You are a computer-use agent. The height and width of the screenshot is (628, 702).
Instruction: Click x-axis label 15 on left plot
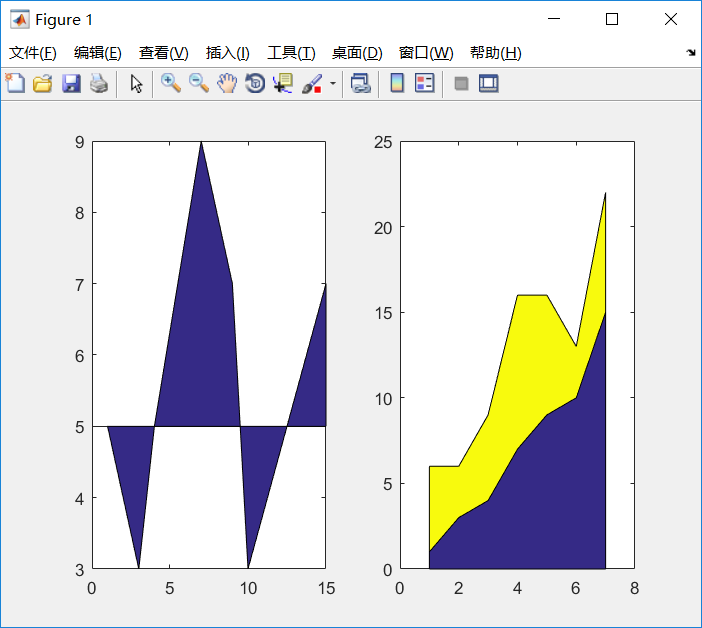click(327, 588)
